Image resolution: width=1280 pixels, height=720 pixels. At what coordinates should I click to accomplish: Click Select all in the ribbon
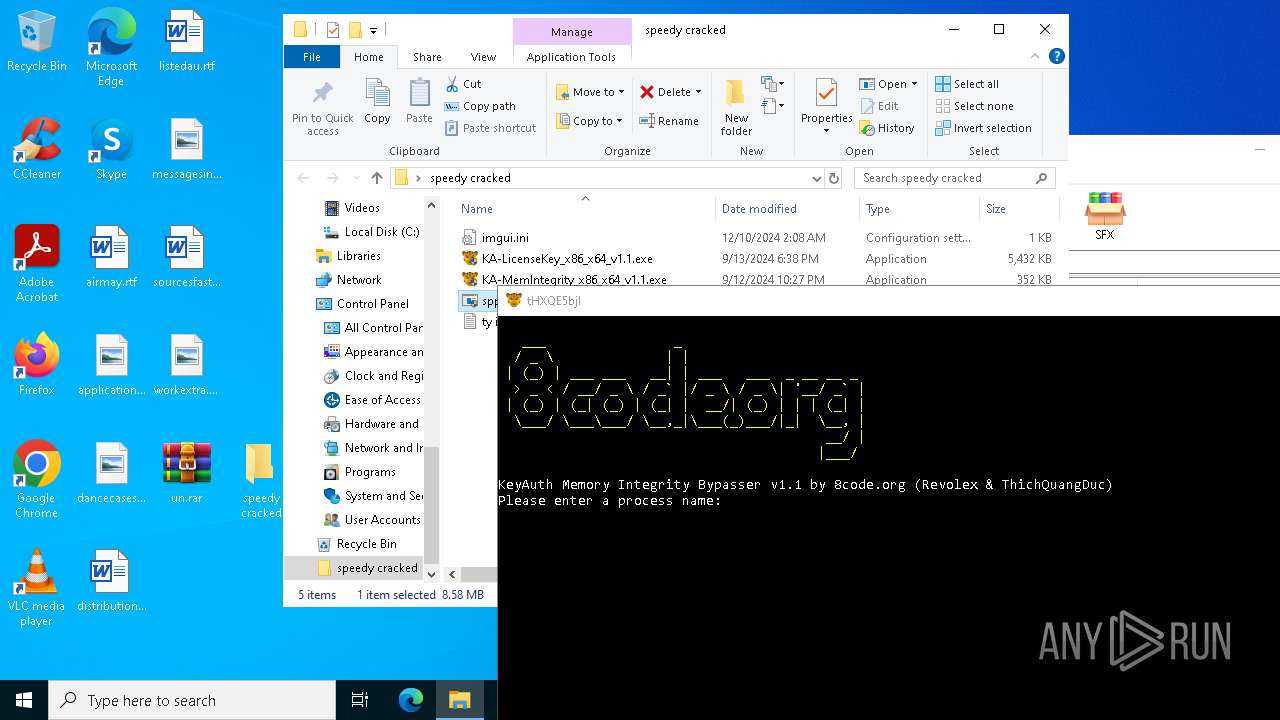pos(967,84)
